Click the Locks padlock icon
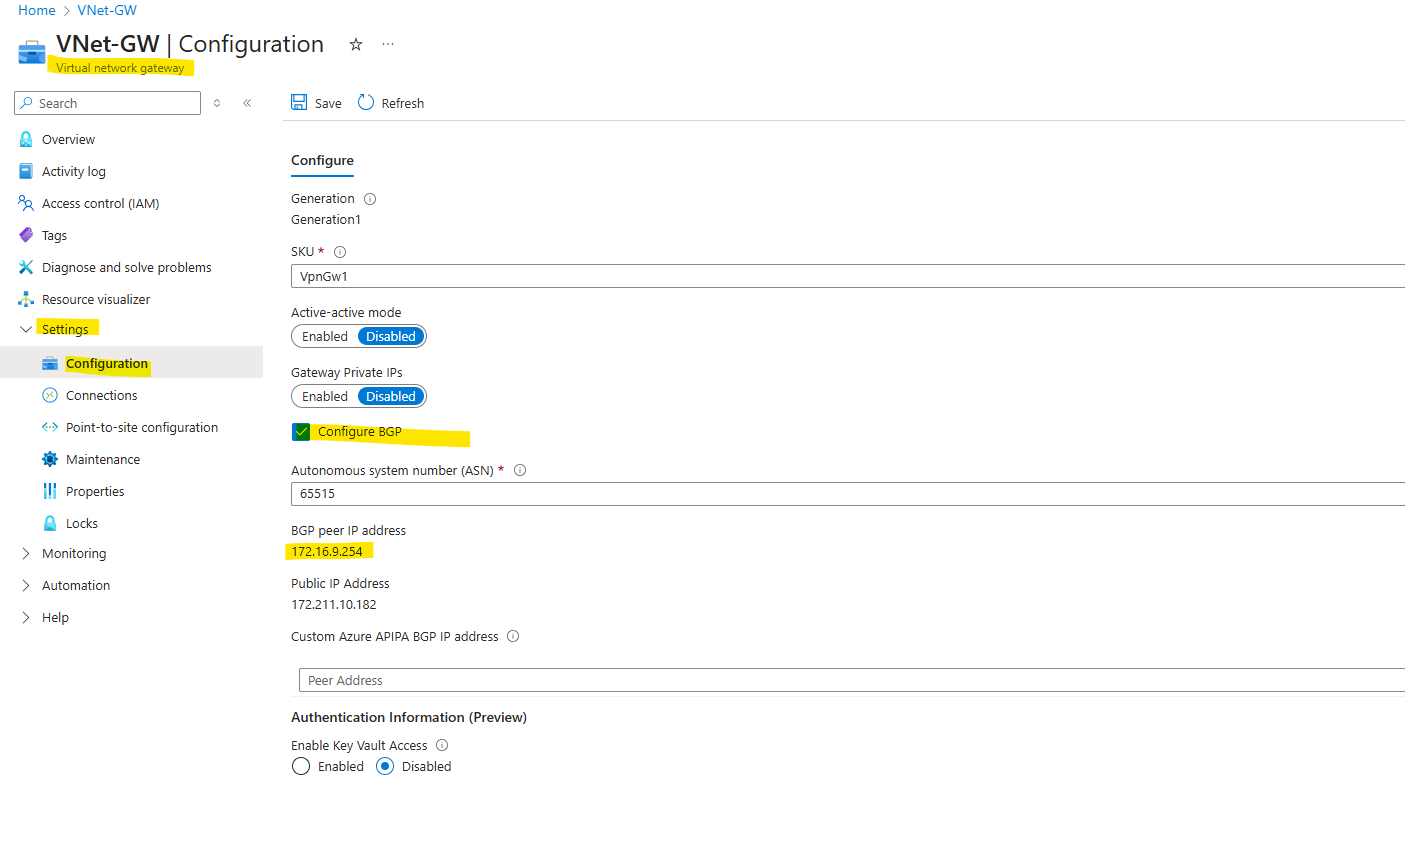 tap(50, 523)
